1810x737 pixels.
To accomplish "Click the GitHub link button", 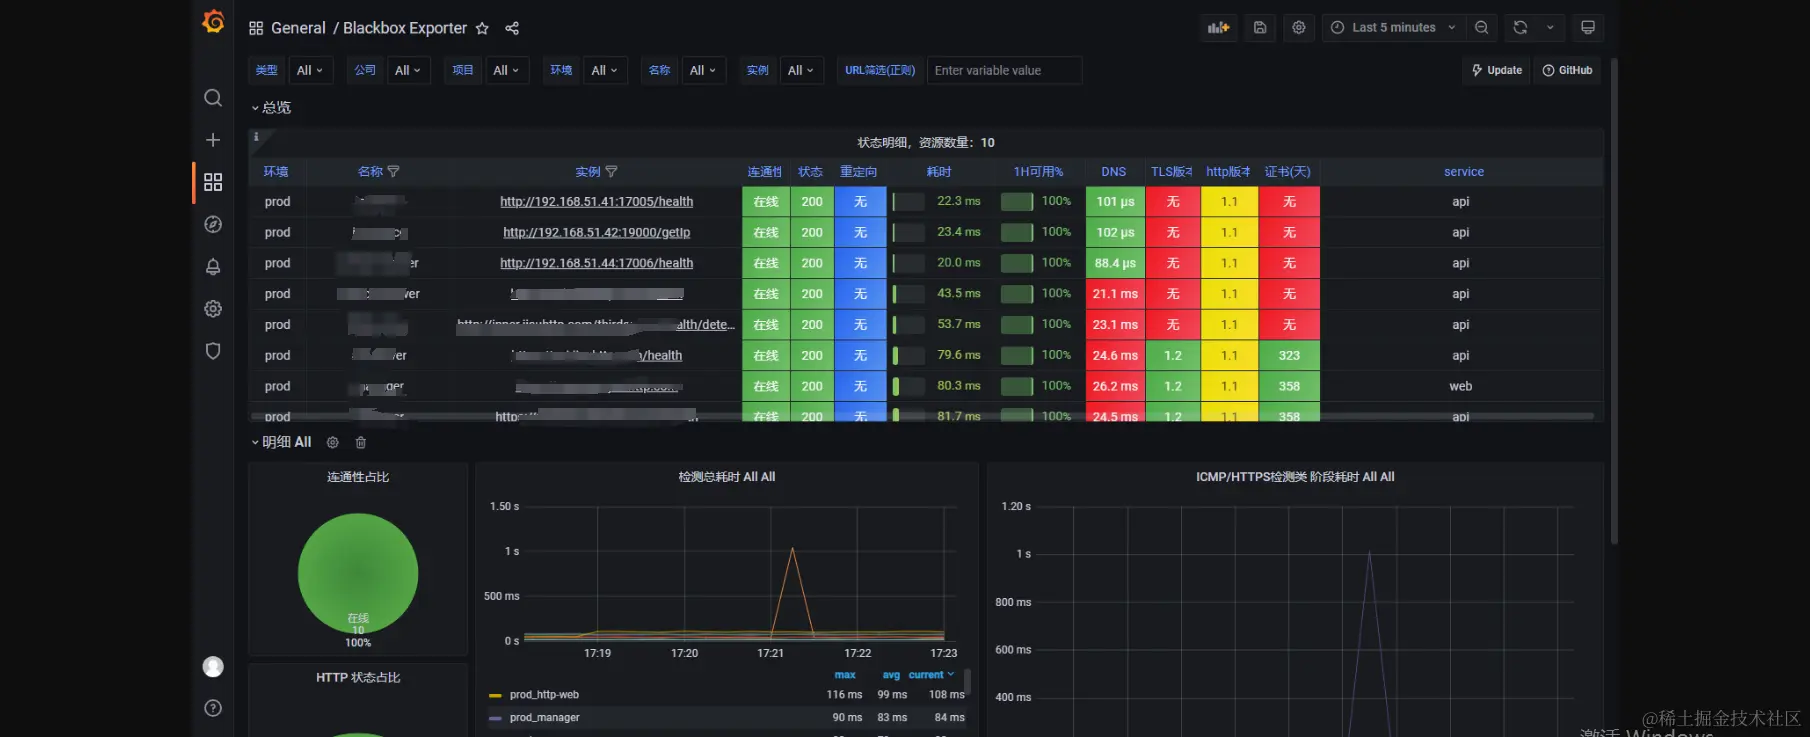I will coord(1567,70).
